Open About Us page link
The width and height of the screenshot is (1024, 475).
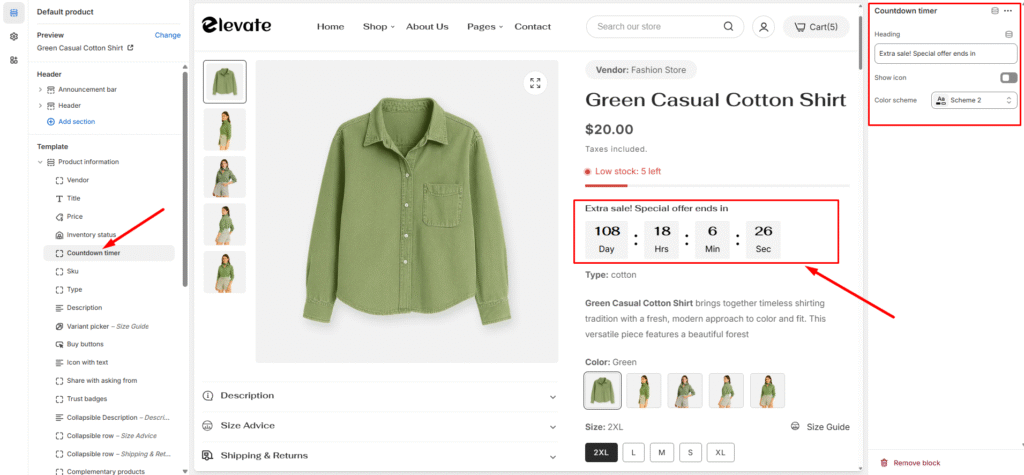427,27
